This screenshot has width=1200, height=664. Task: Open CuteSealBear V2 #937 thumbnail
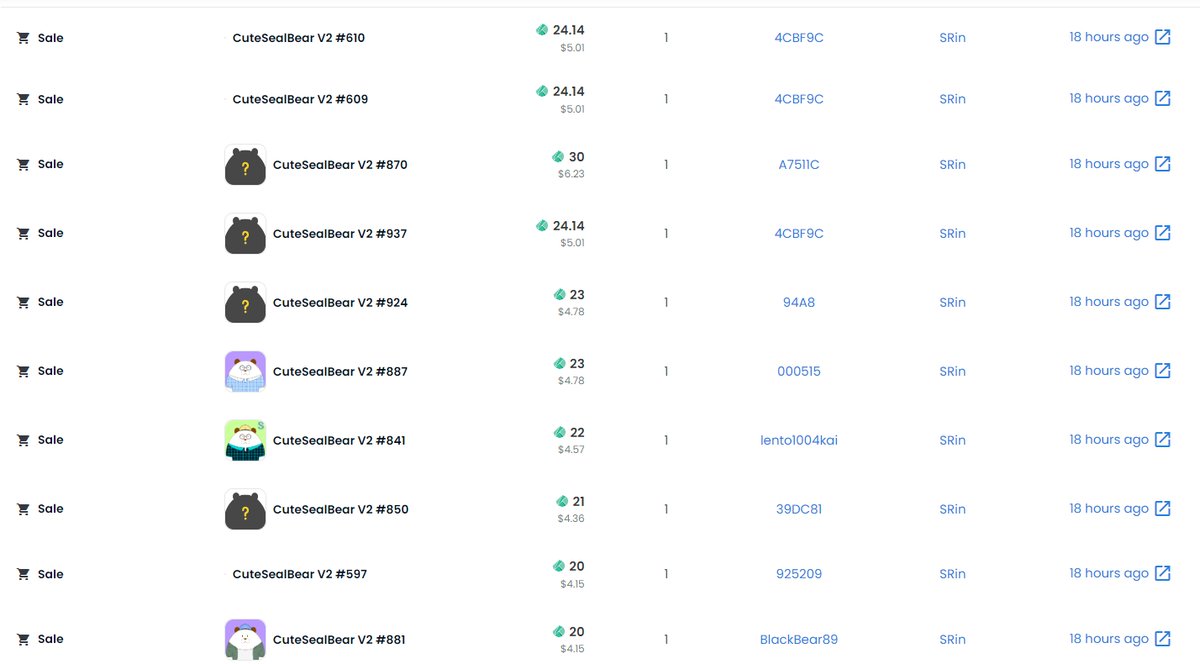[x=245, y=233]
